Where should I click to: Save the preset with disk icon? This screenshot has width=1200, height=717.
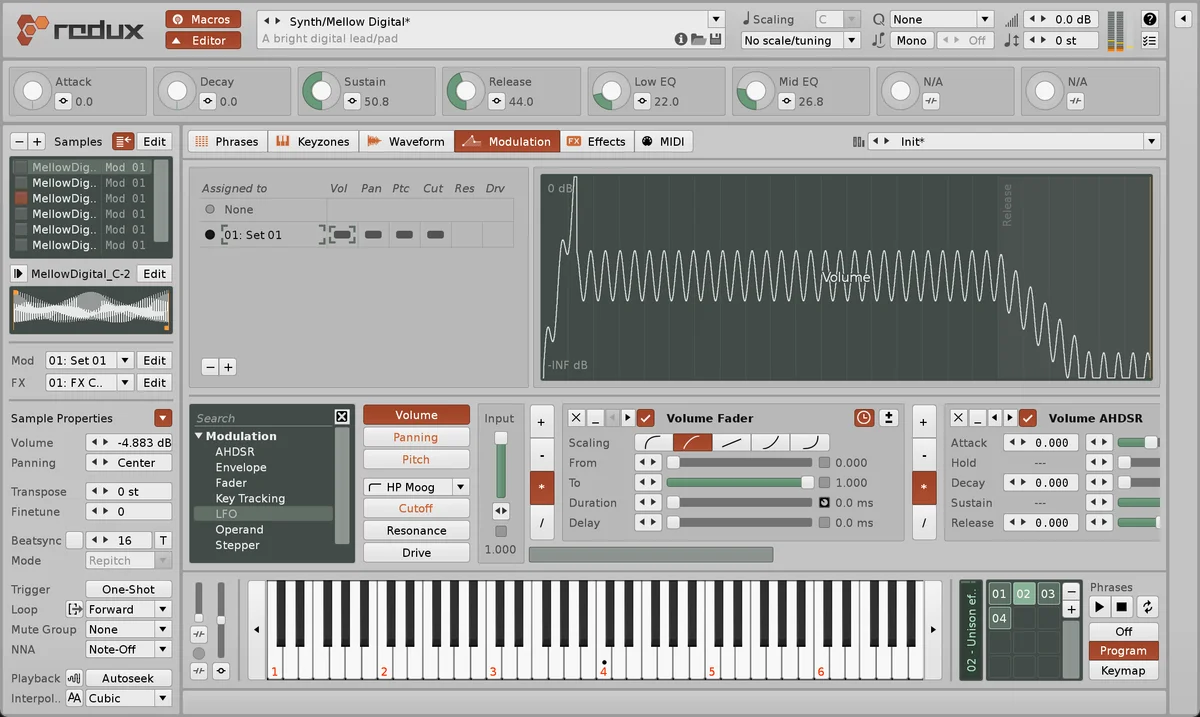point(715,40)
